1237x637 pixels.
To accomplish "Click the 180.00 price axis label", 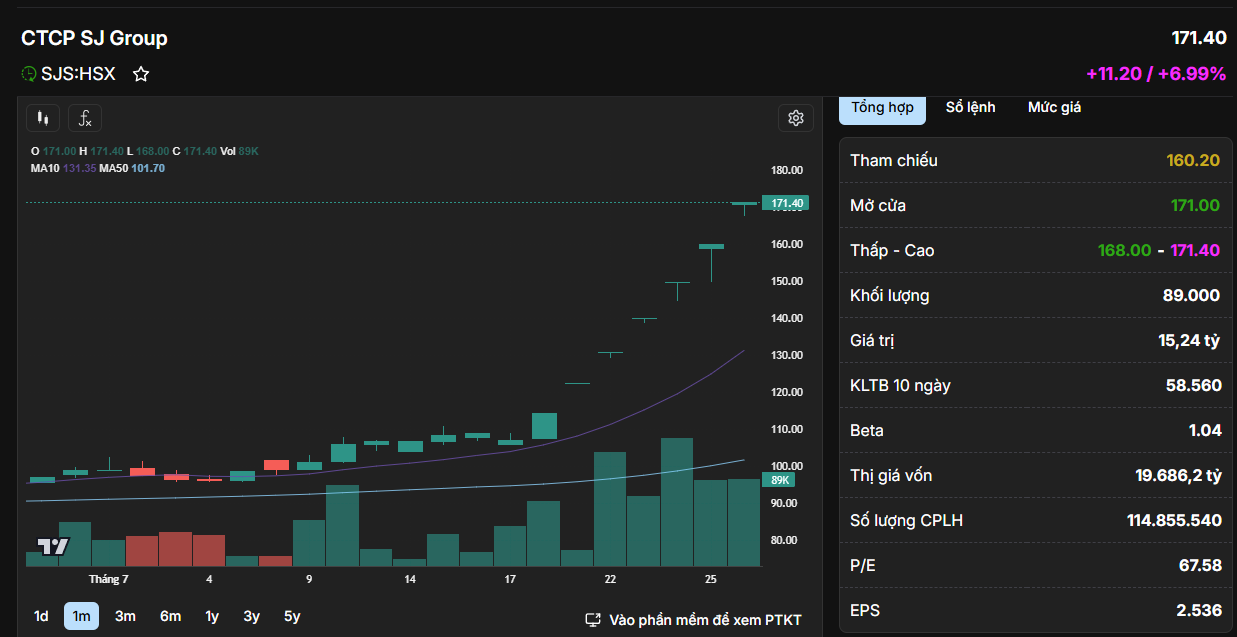I will click(x=787, y=170).
